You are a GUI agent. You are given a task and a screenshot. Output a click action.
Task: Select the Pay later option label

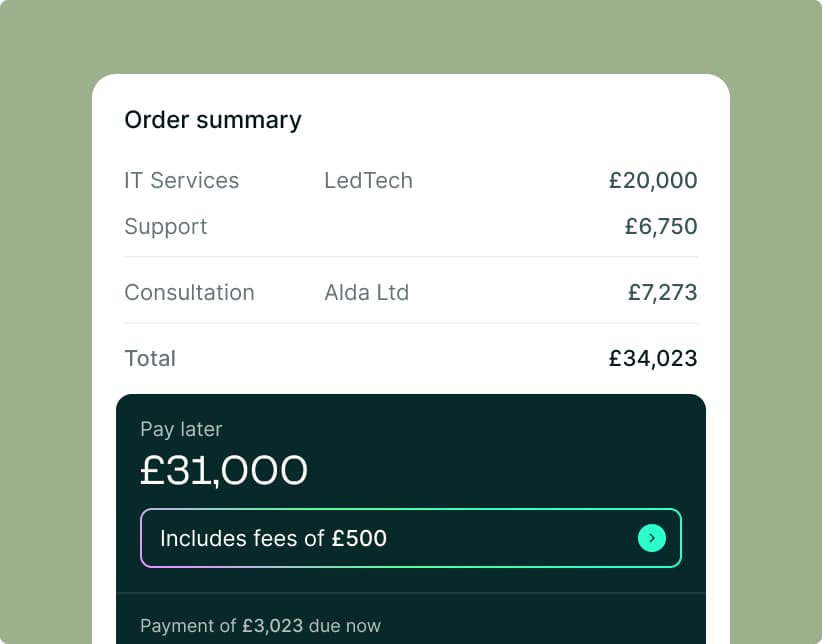pos(181,430)
